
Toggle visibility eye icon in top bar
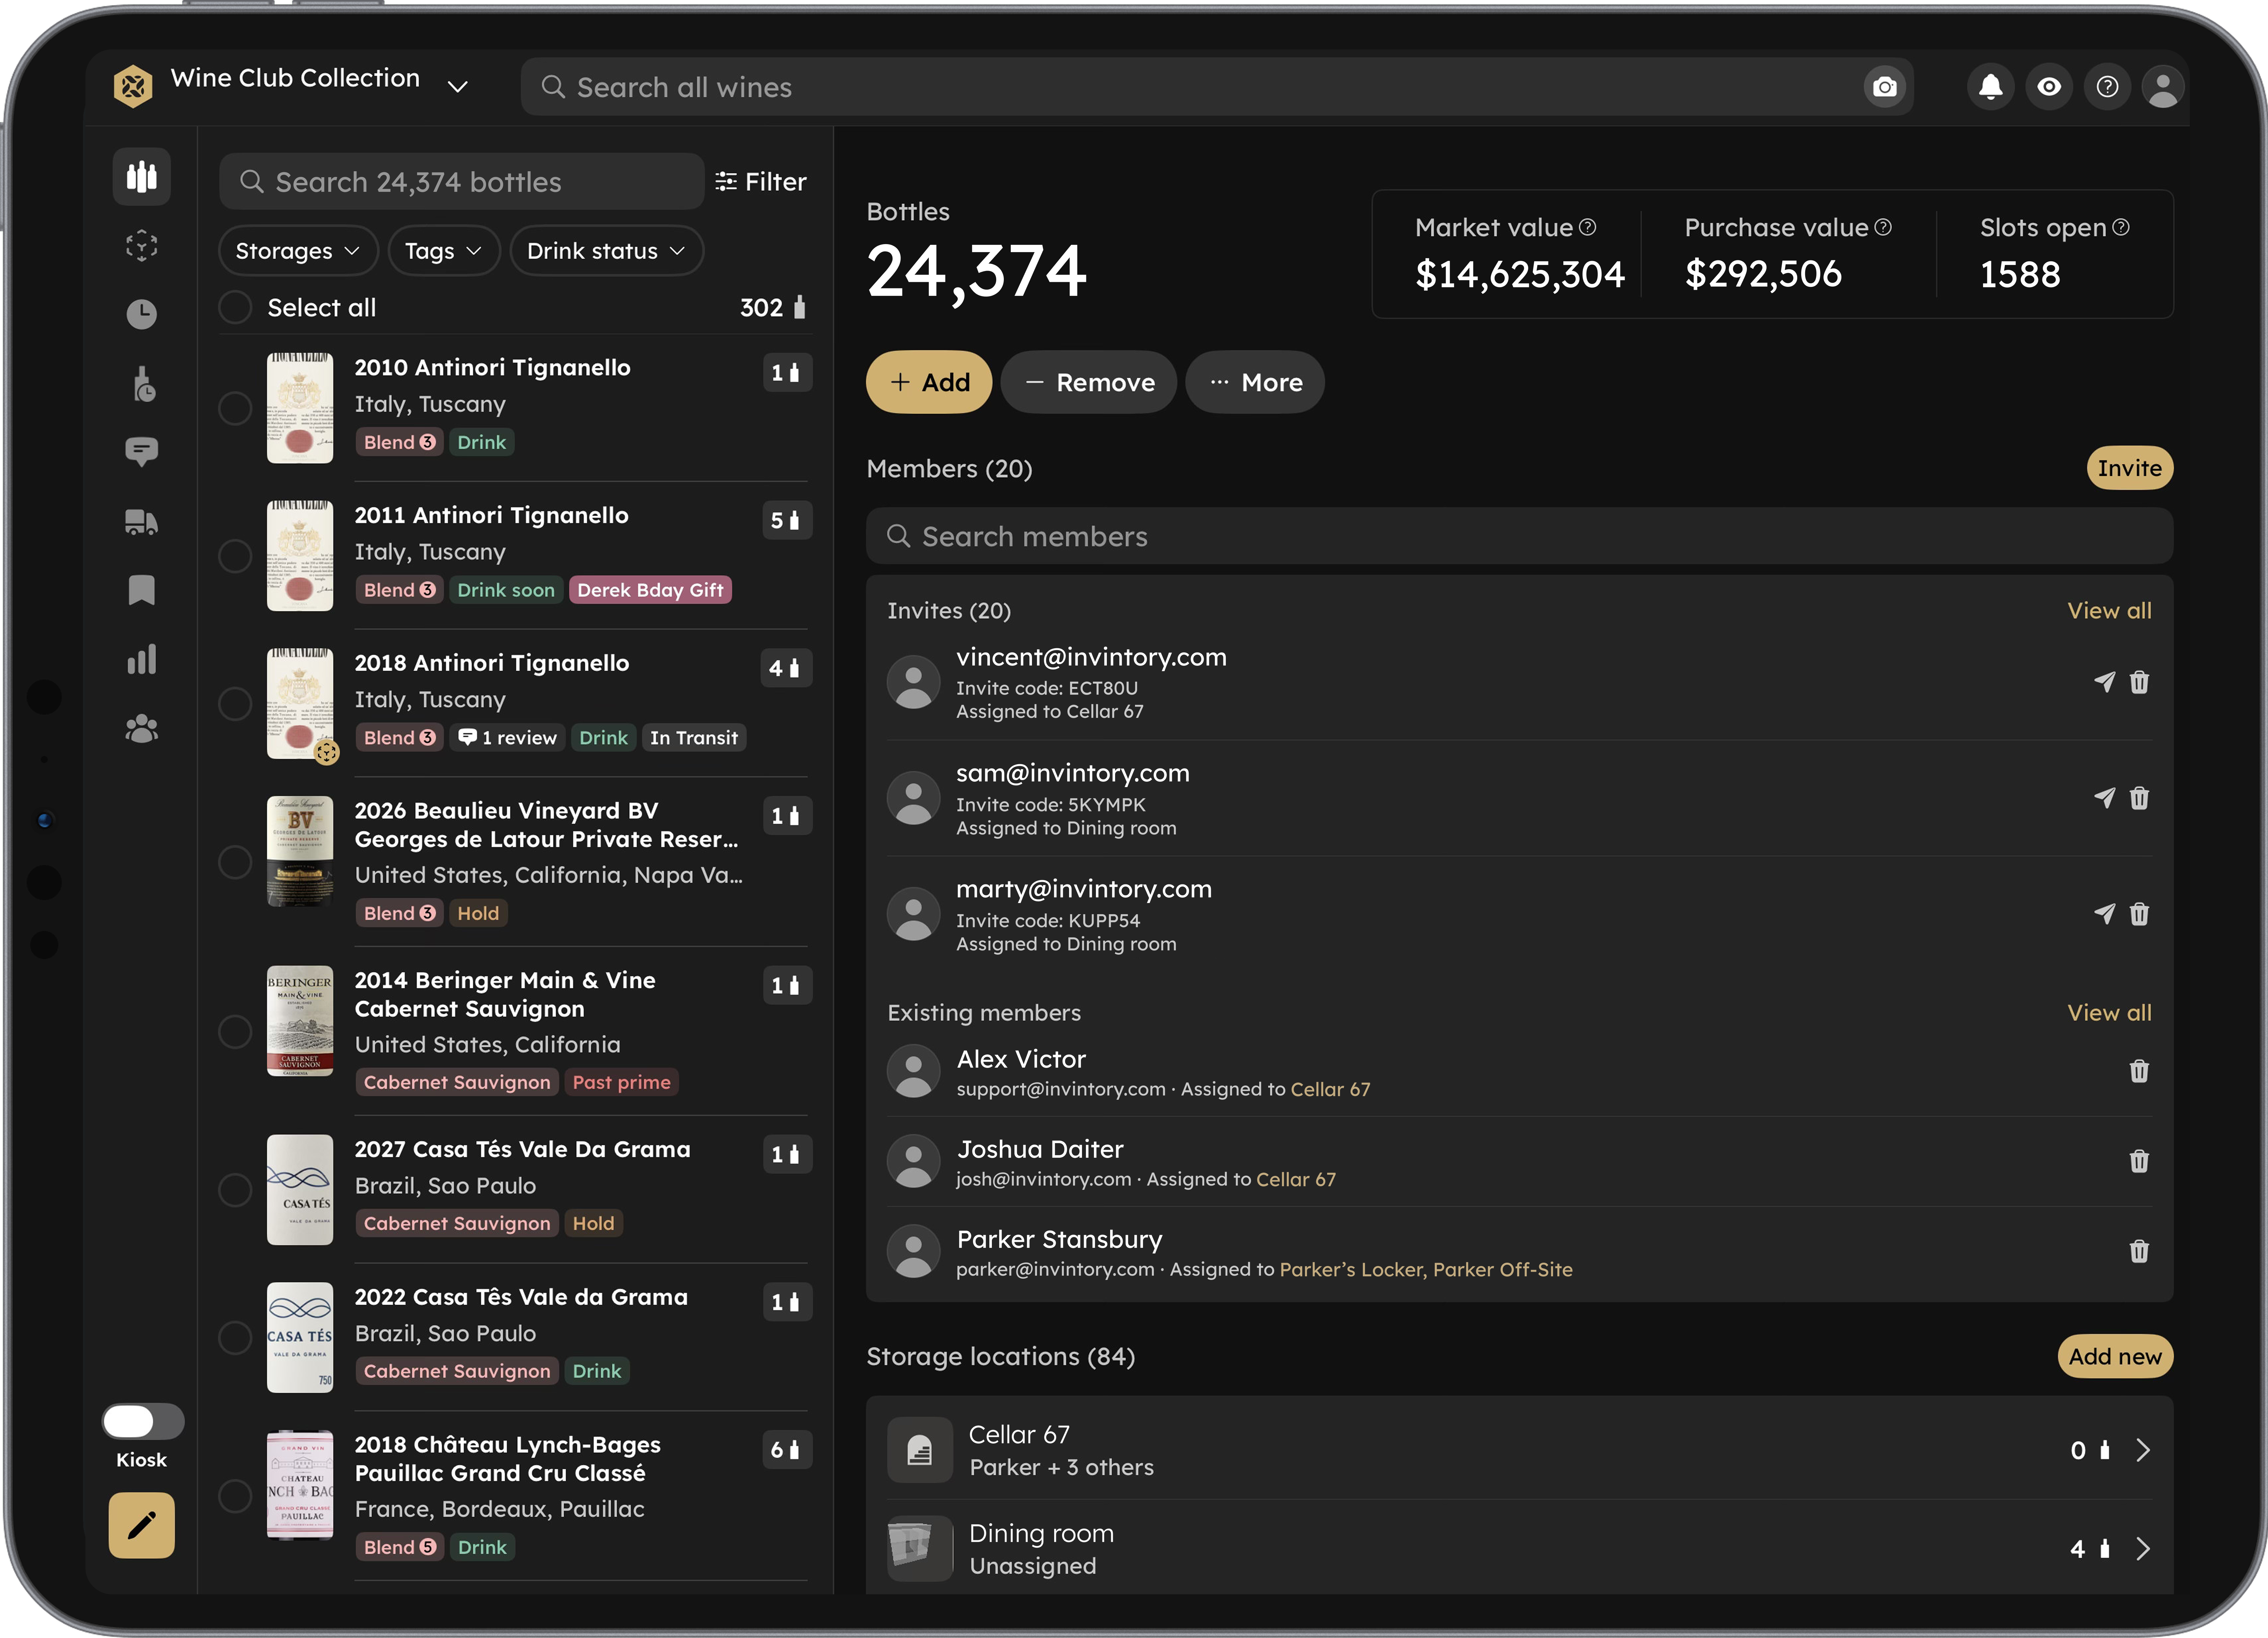click(x=2049, y=87)
